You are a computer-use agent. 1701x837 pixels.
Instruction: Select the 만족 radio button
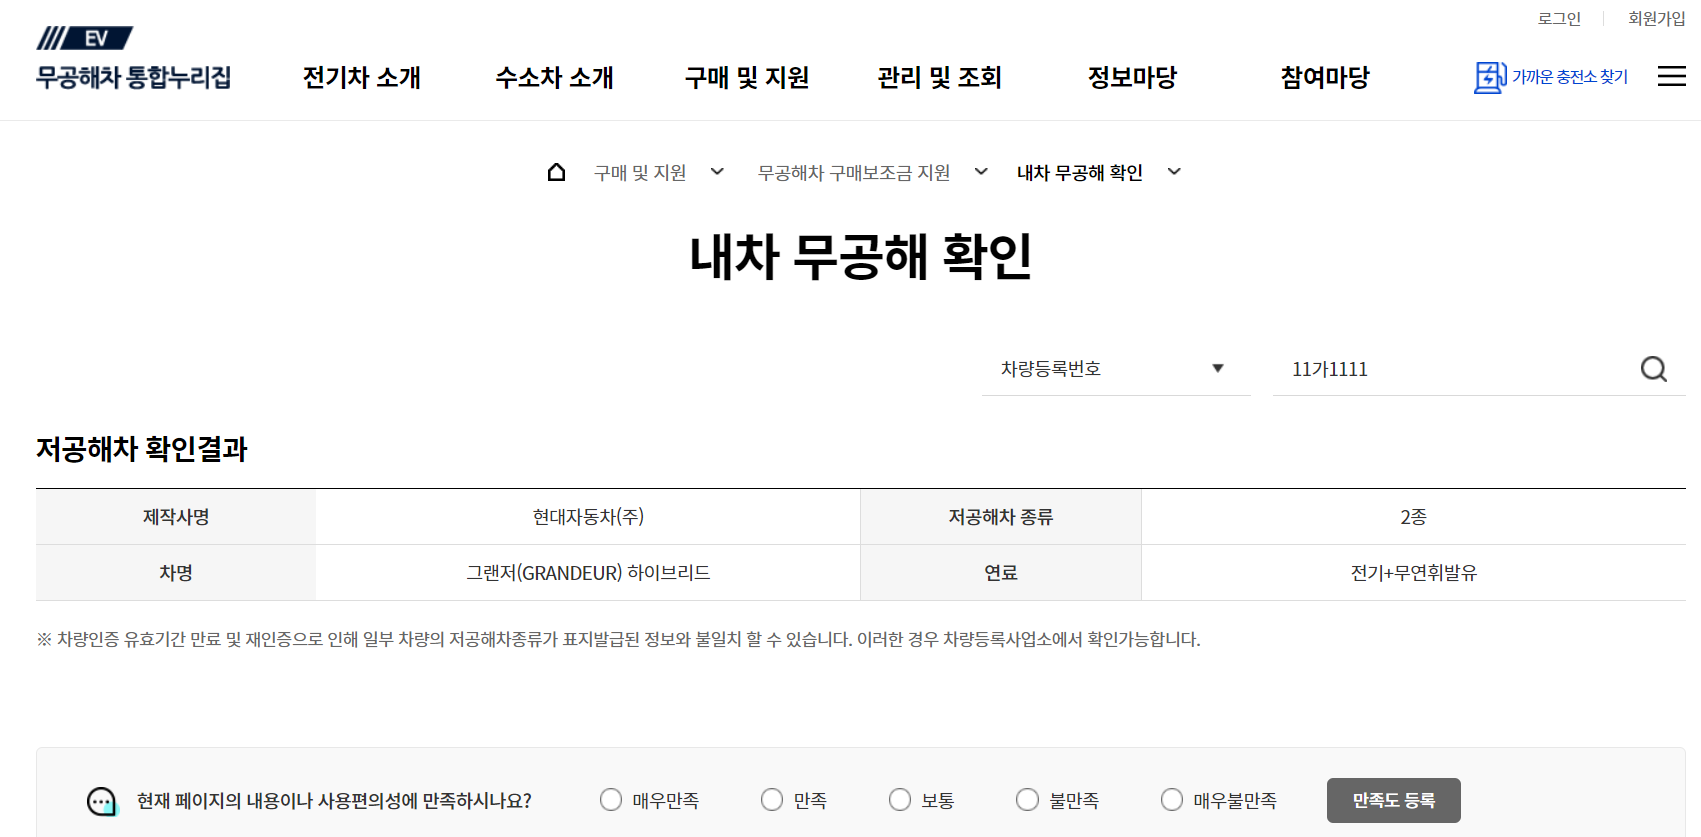point(772,800)
